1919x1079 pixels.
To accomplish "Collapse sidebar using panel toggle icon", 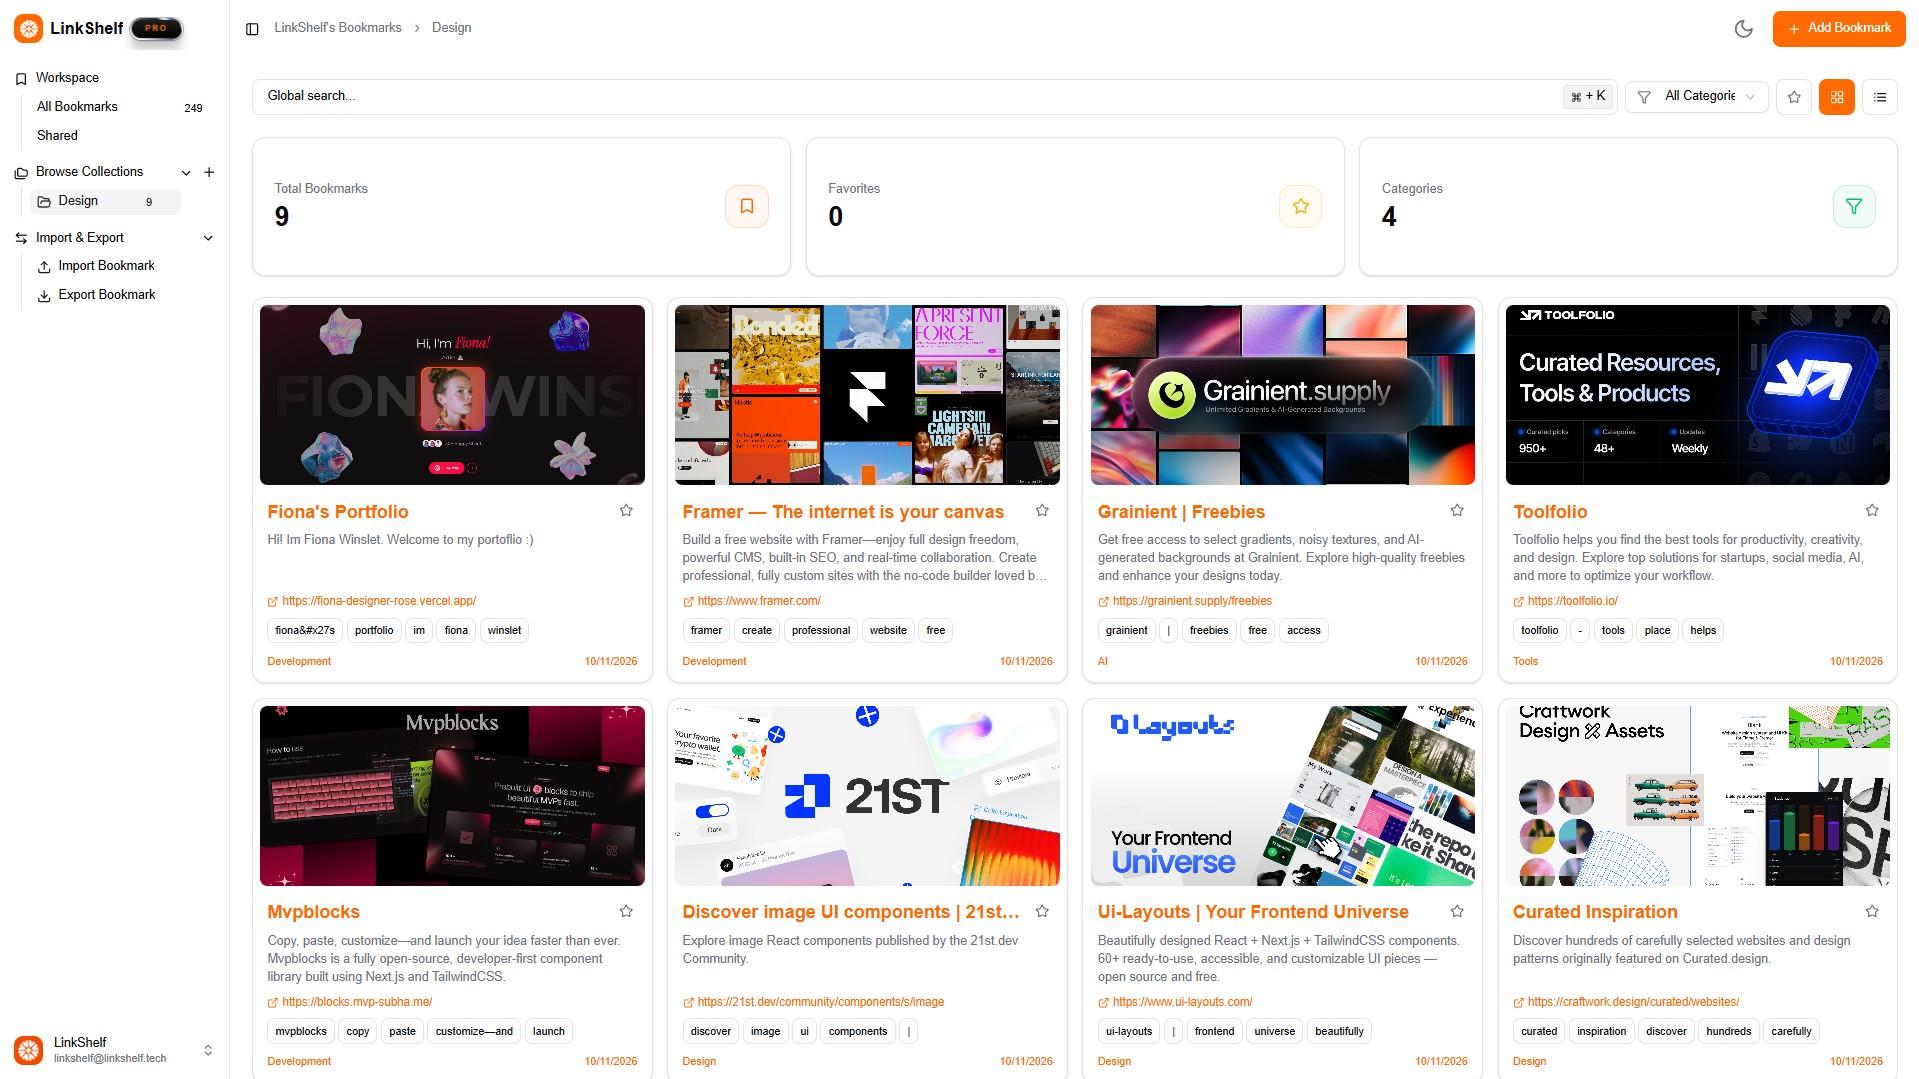I will coord(252,29).
